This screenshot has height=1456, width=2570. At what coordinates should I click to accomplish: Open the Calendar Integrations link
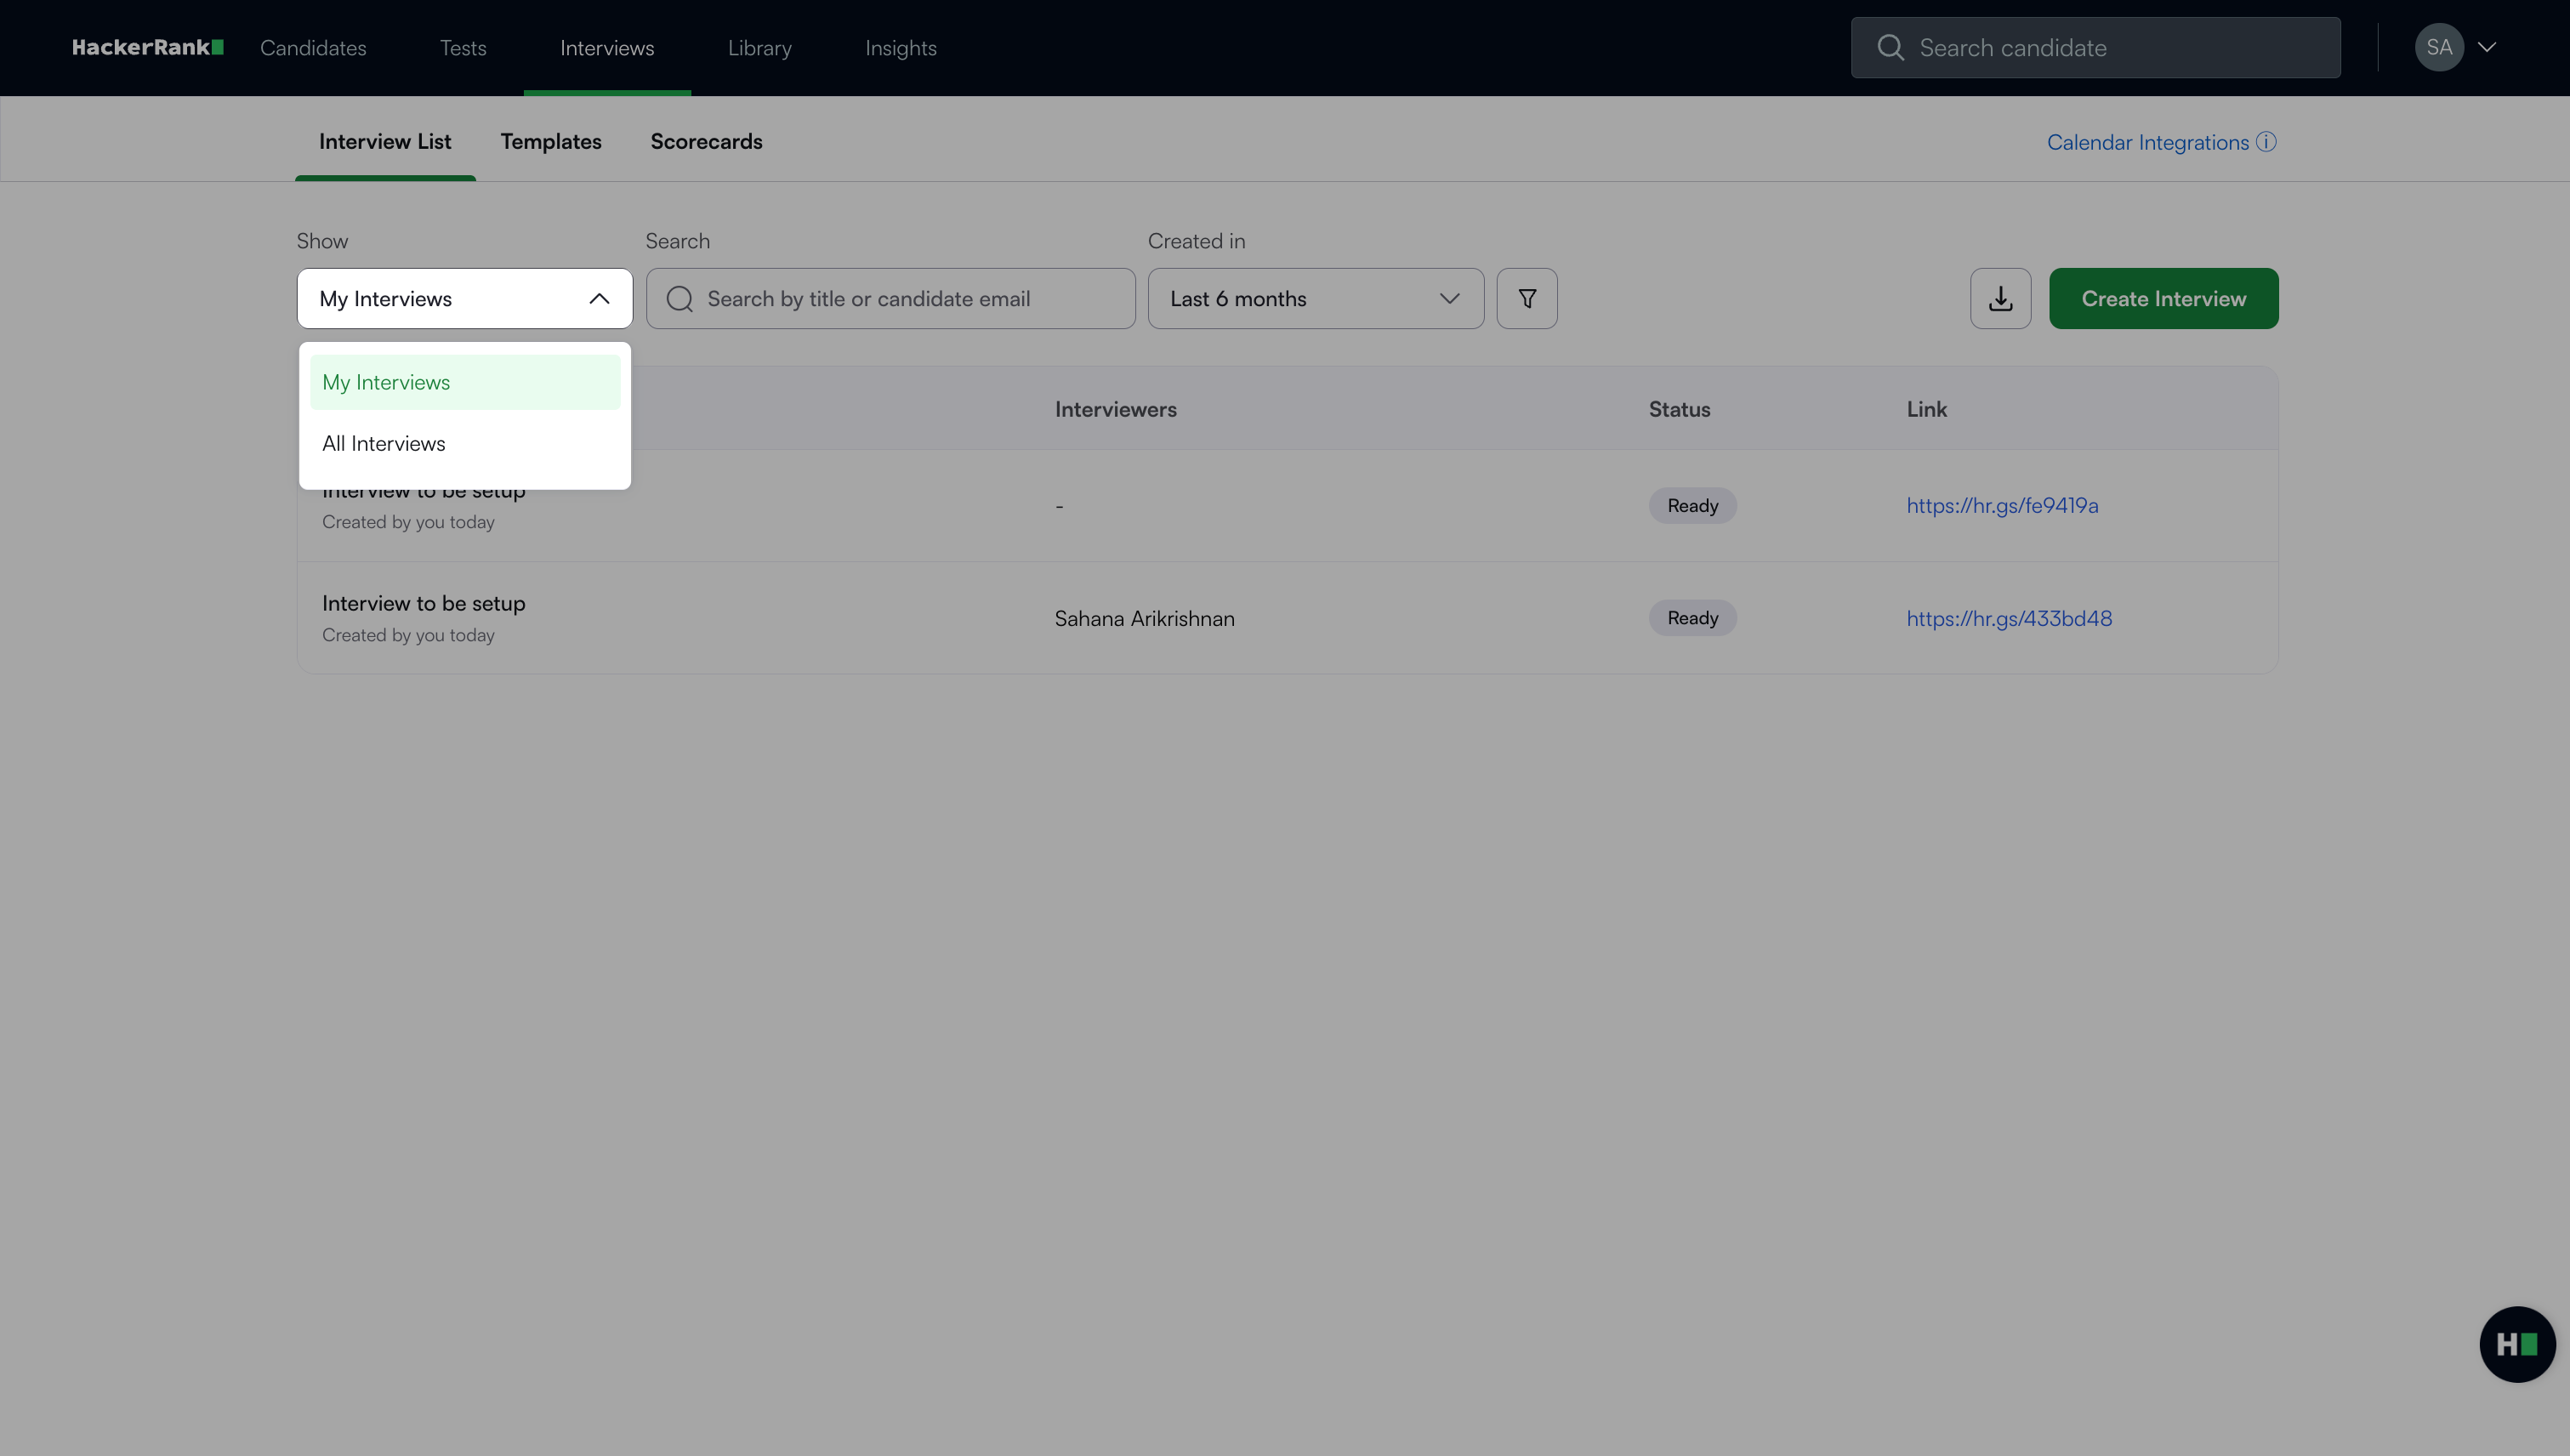(2147, 142)
